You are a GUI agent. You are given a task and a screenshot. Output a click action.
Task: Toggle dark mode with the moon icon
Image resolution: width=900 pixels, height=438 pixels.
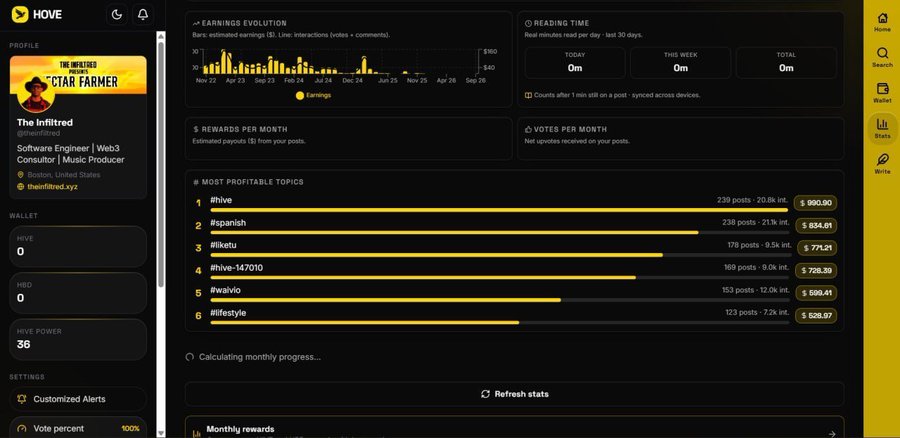[x=117, y=15]
